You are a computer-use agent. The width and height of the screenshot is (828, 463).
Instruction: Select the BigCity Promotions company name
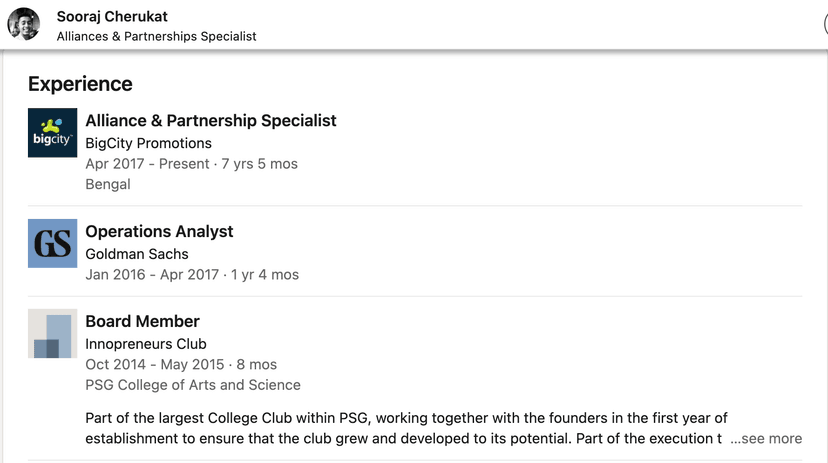click(148, 143)
